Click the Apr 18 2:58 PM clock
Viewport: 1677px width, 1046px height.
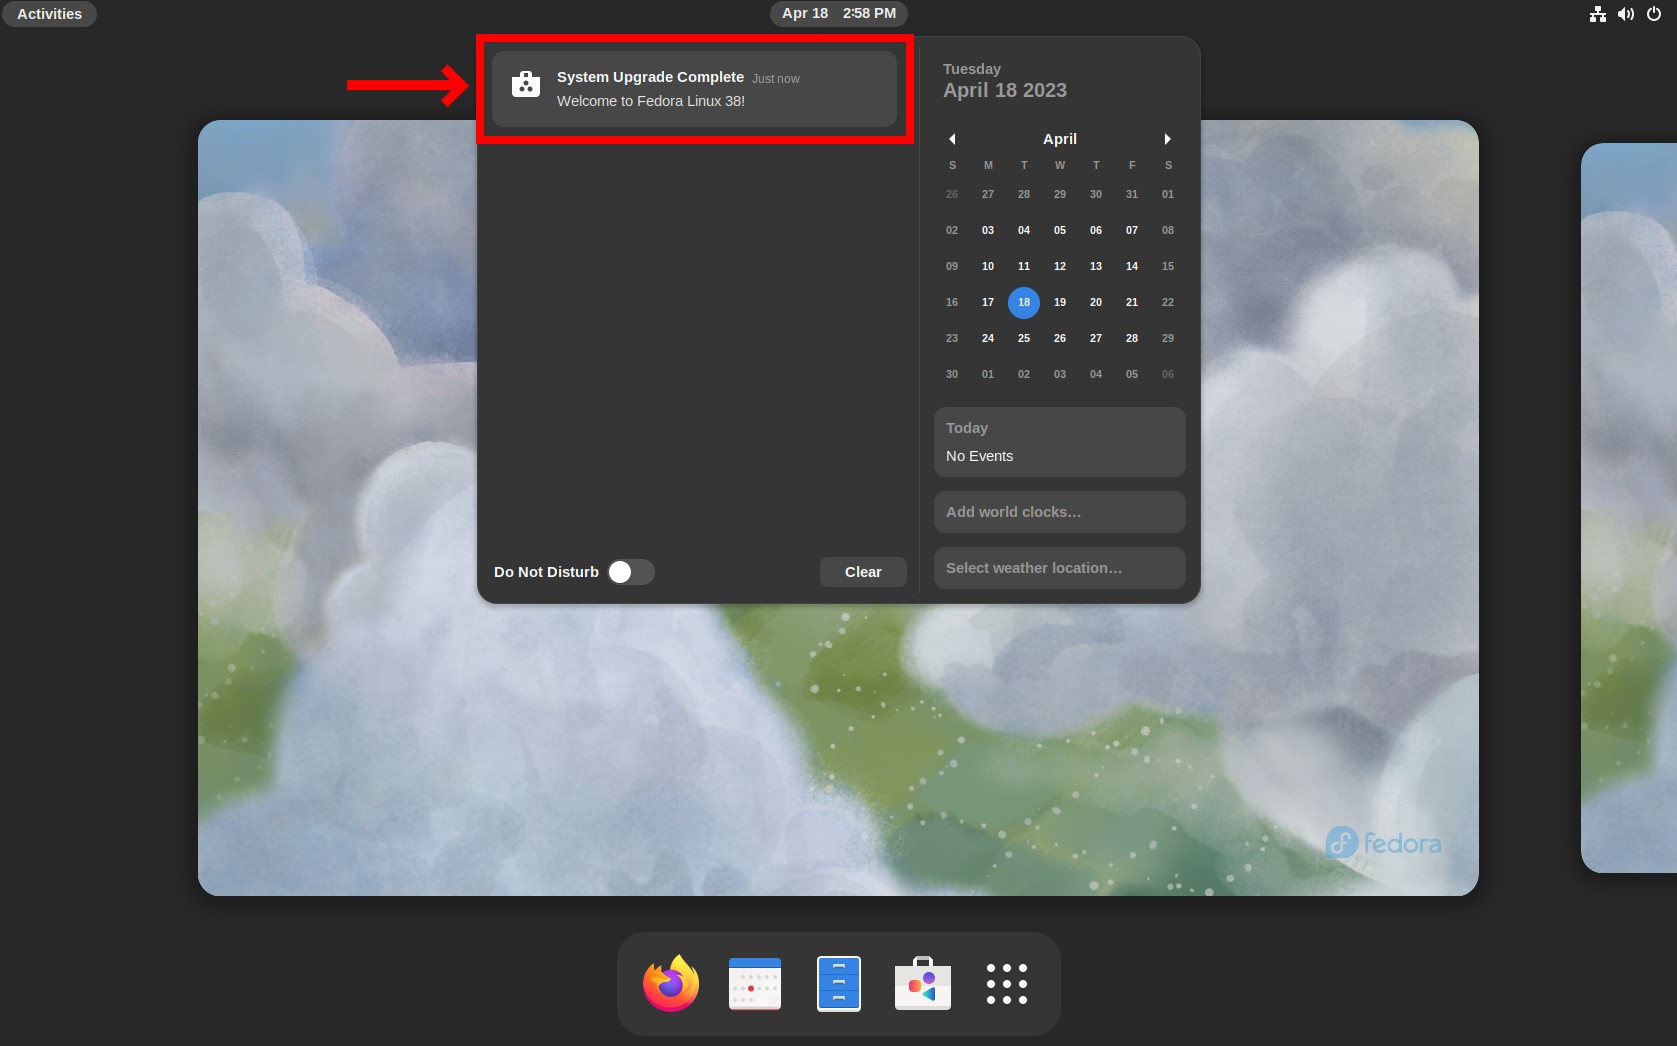pos(839,14)
